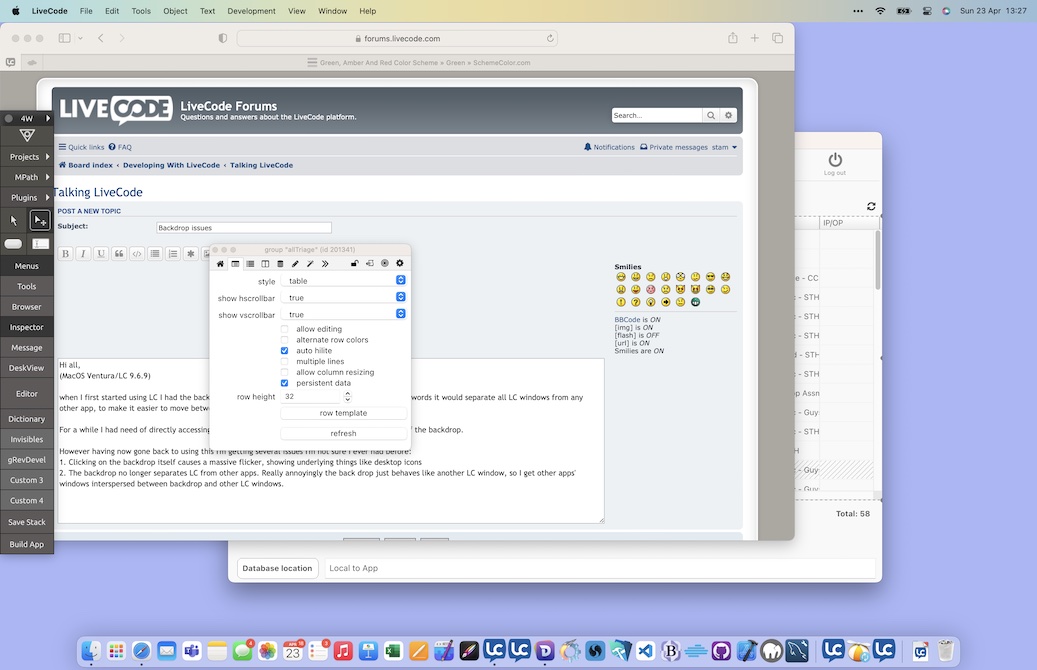Click the Log out power icon
This screenshot has width=1037, height=670.
tap(835, 160)
